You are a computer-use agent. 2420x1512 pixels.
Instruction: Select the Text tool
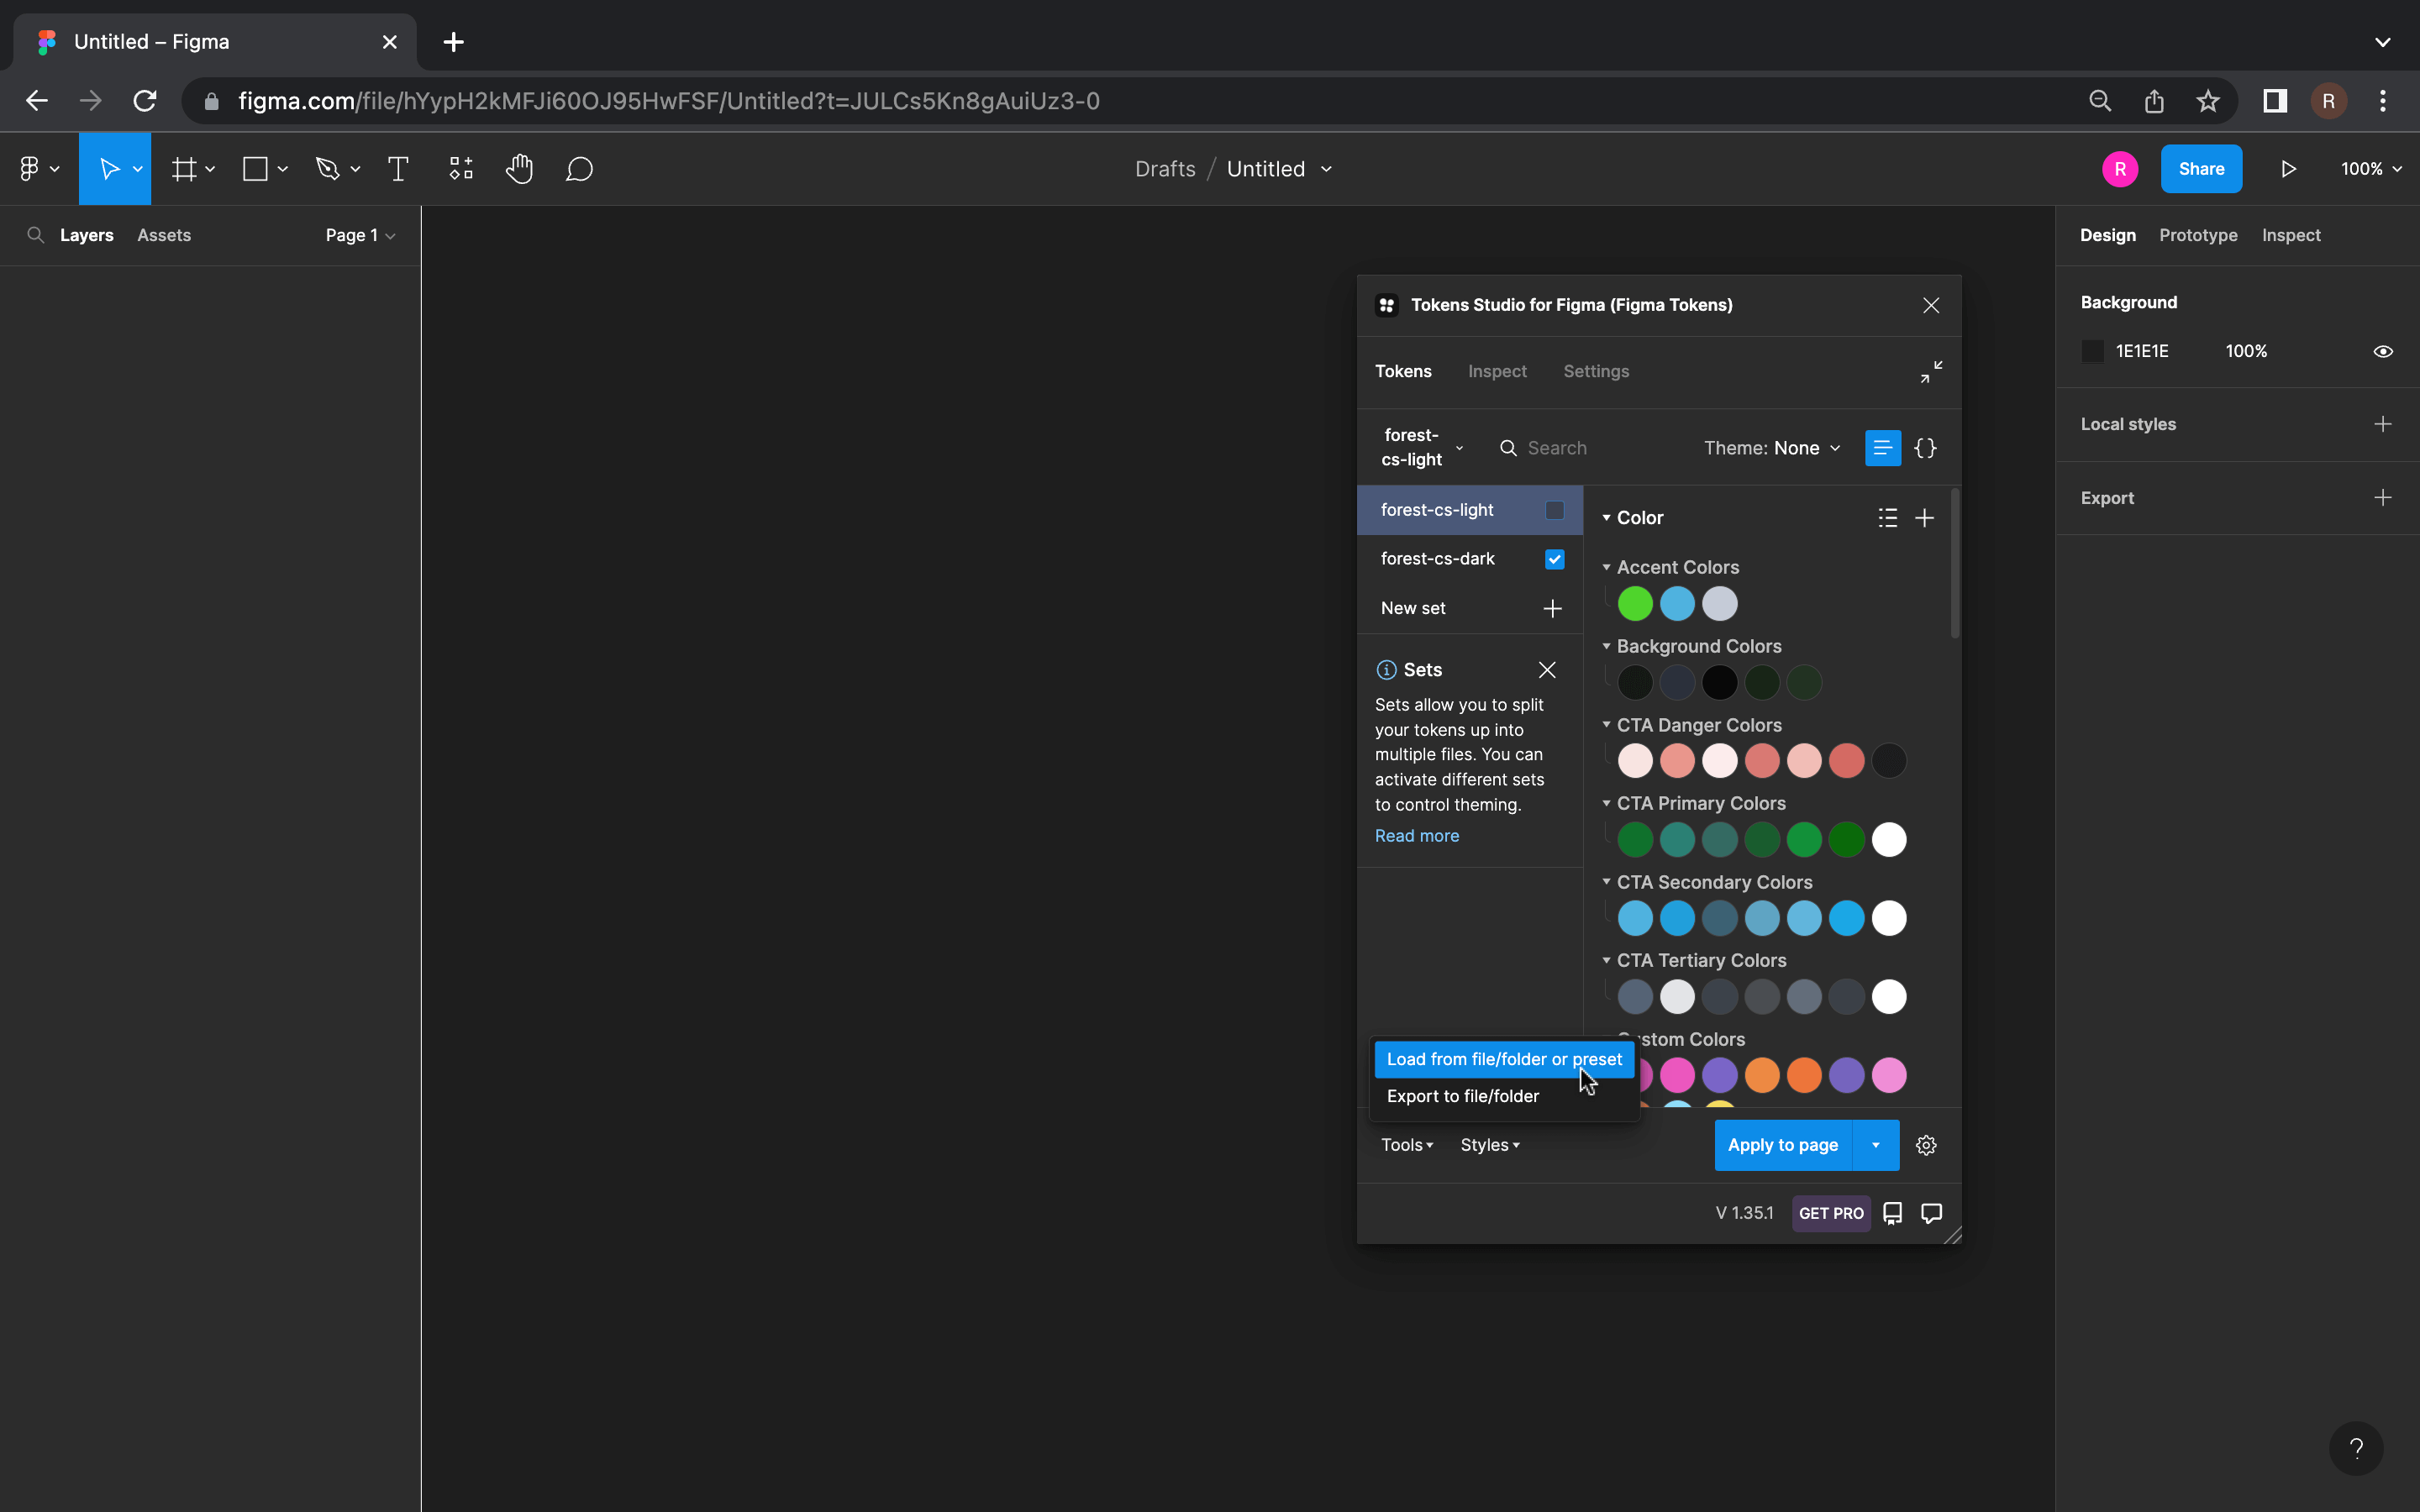pyautogui.click(x=398, y=169)
